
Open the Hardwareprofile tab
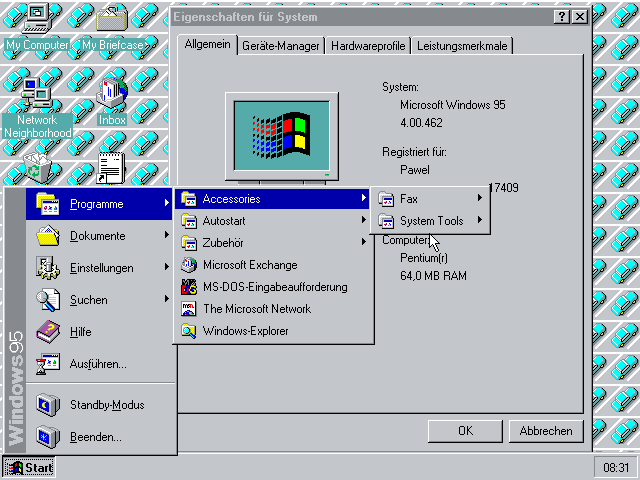point(368,46)
